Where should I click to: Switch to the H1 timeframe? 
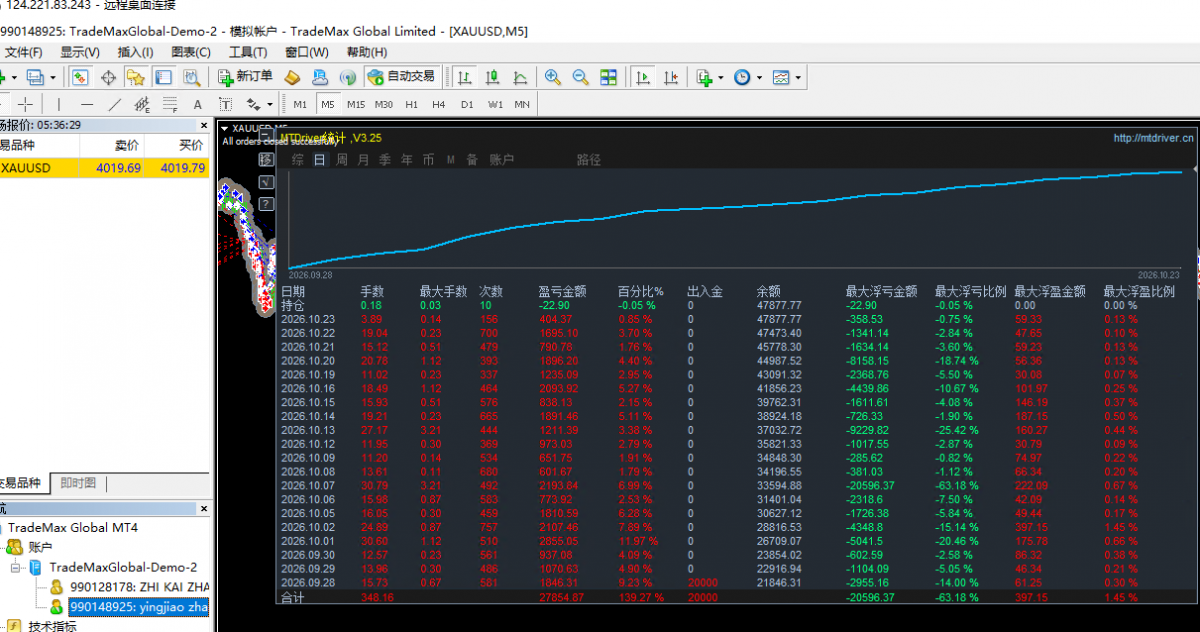coord(411,104)
